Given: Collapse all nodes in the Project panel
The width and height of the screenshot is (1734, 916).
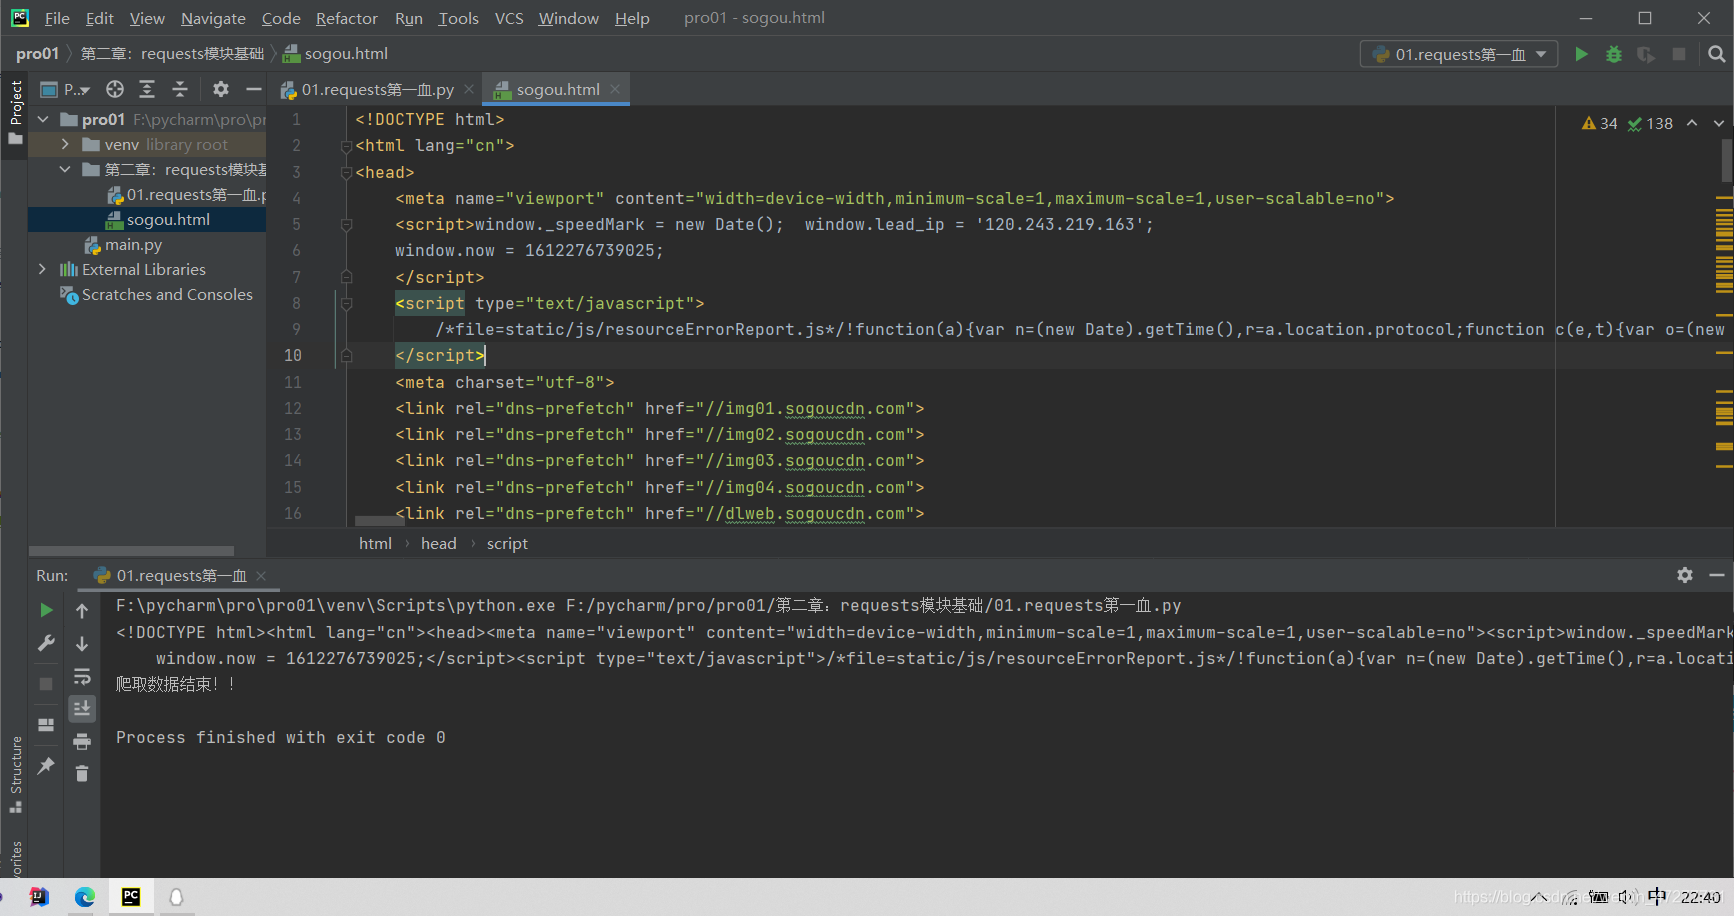Looking at the screenshot, I should point(180,89).
